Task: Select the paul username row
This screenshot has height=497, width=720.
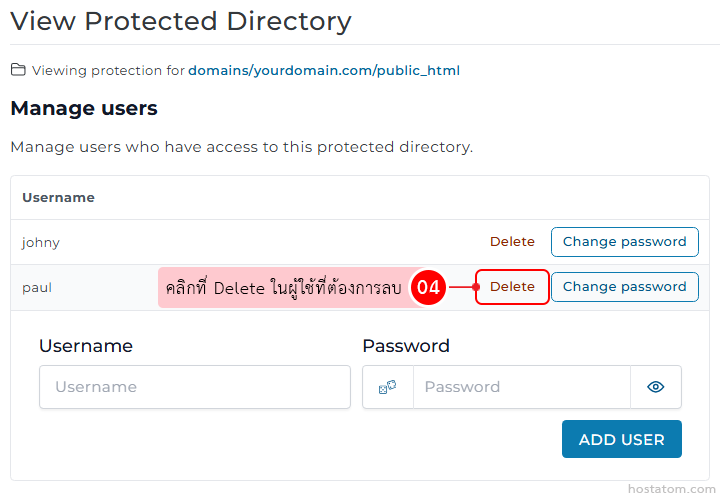Action: pos(37,287)
